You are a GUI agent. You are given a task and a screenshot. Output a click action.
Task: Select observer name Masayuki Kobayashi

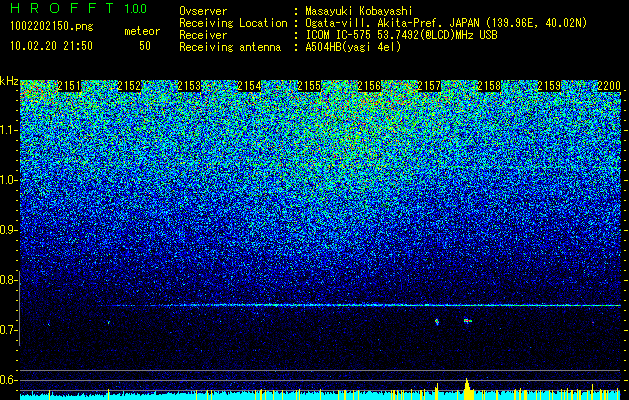click(359, 12)
